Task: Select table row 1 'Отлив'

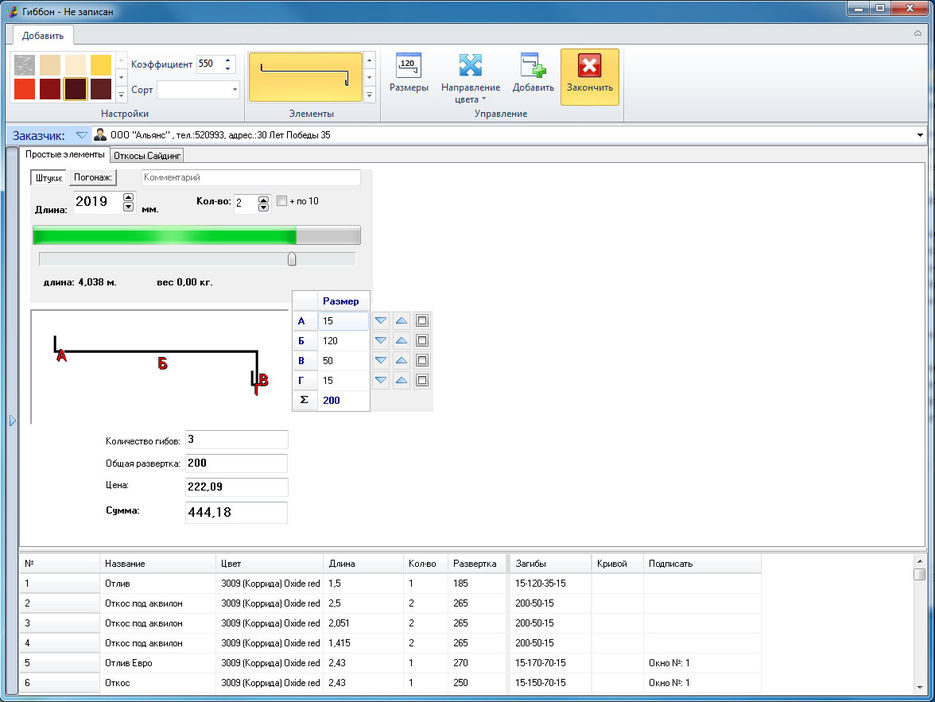Action: tap(390, 583)
